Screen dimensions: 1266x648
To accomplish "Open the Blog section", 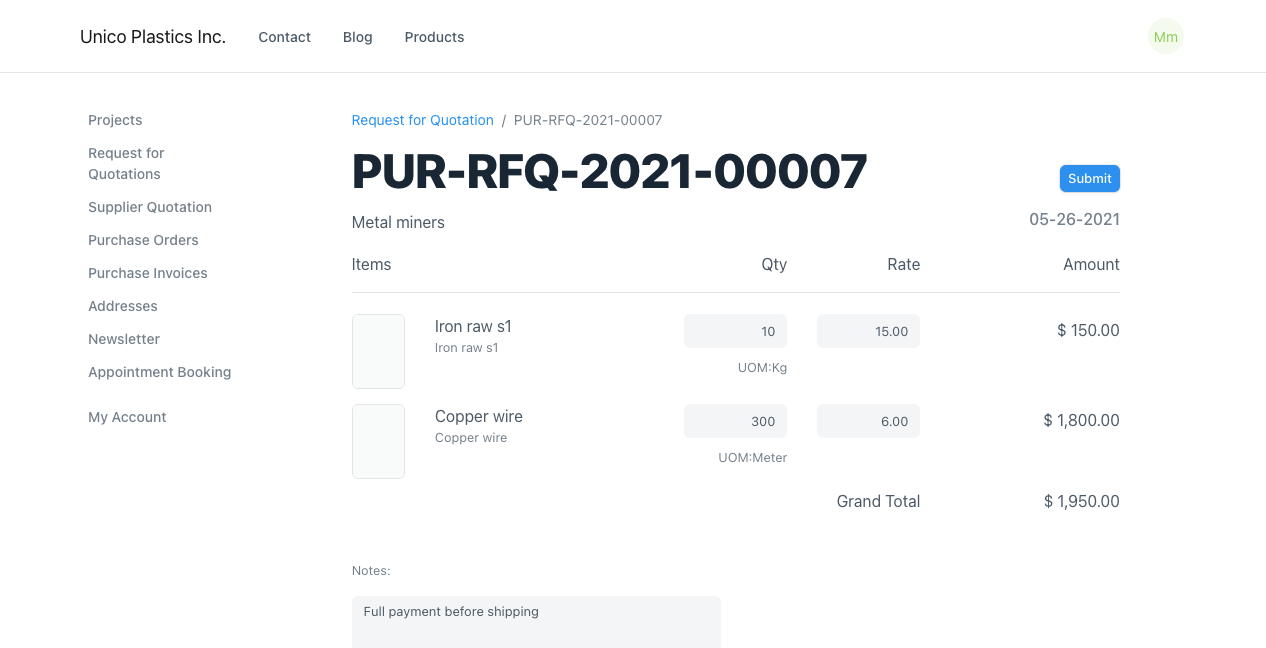I will tap(357, 37).
